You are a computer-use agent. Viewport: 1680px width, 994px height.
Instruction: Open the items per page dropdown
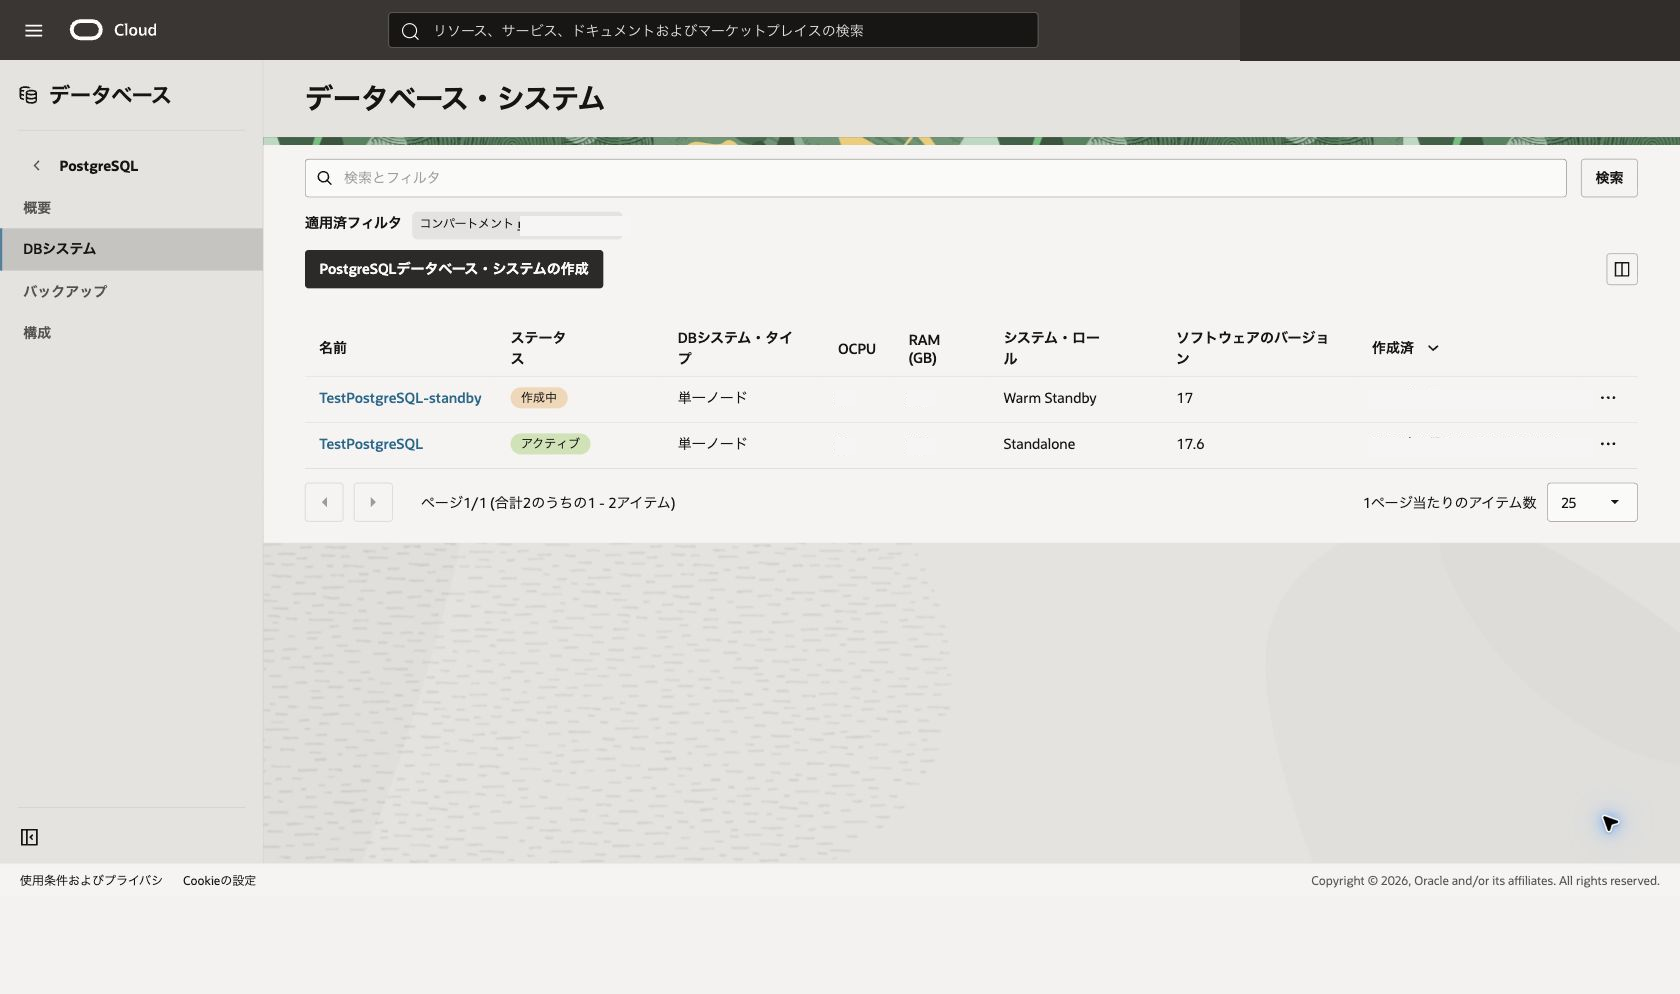click(x=1592, y=502)
